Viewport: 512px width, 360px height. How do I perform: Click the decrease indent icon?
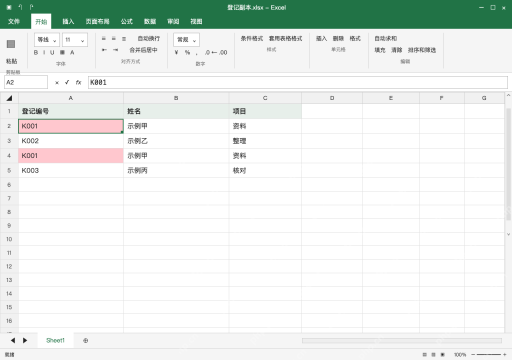click(x=104, y=50)
